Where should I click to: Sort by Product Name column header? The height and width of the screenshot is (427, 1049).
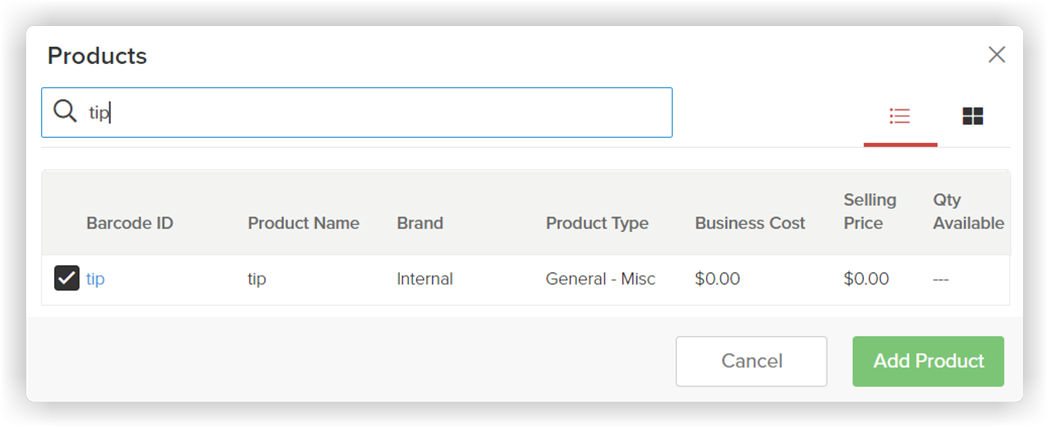tap(304, 224)
